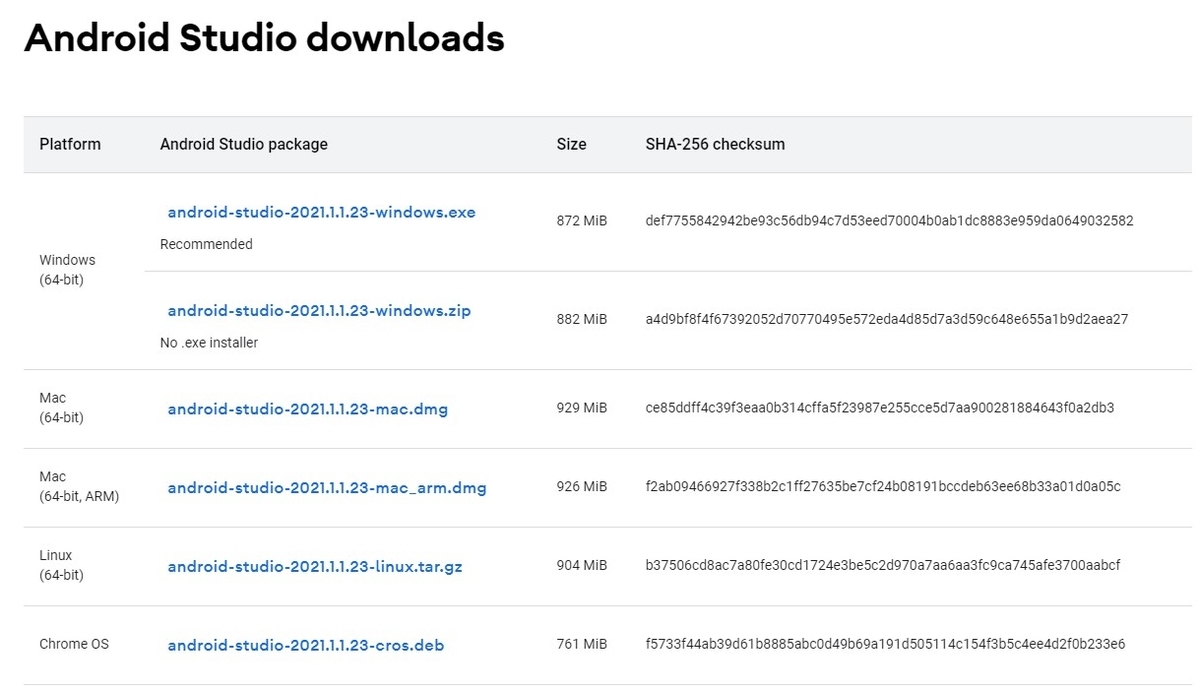Click the 926 MiB size value
The height and width of the screenshot is (691, 1200).
tap(582, 486)
